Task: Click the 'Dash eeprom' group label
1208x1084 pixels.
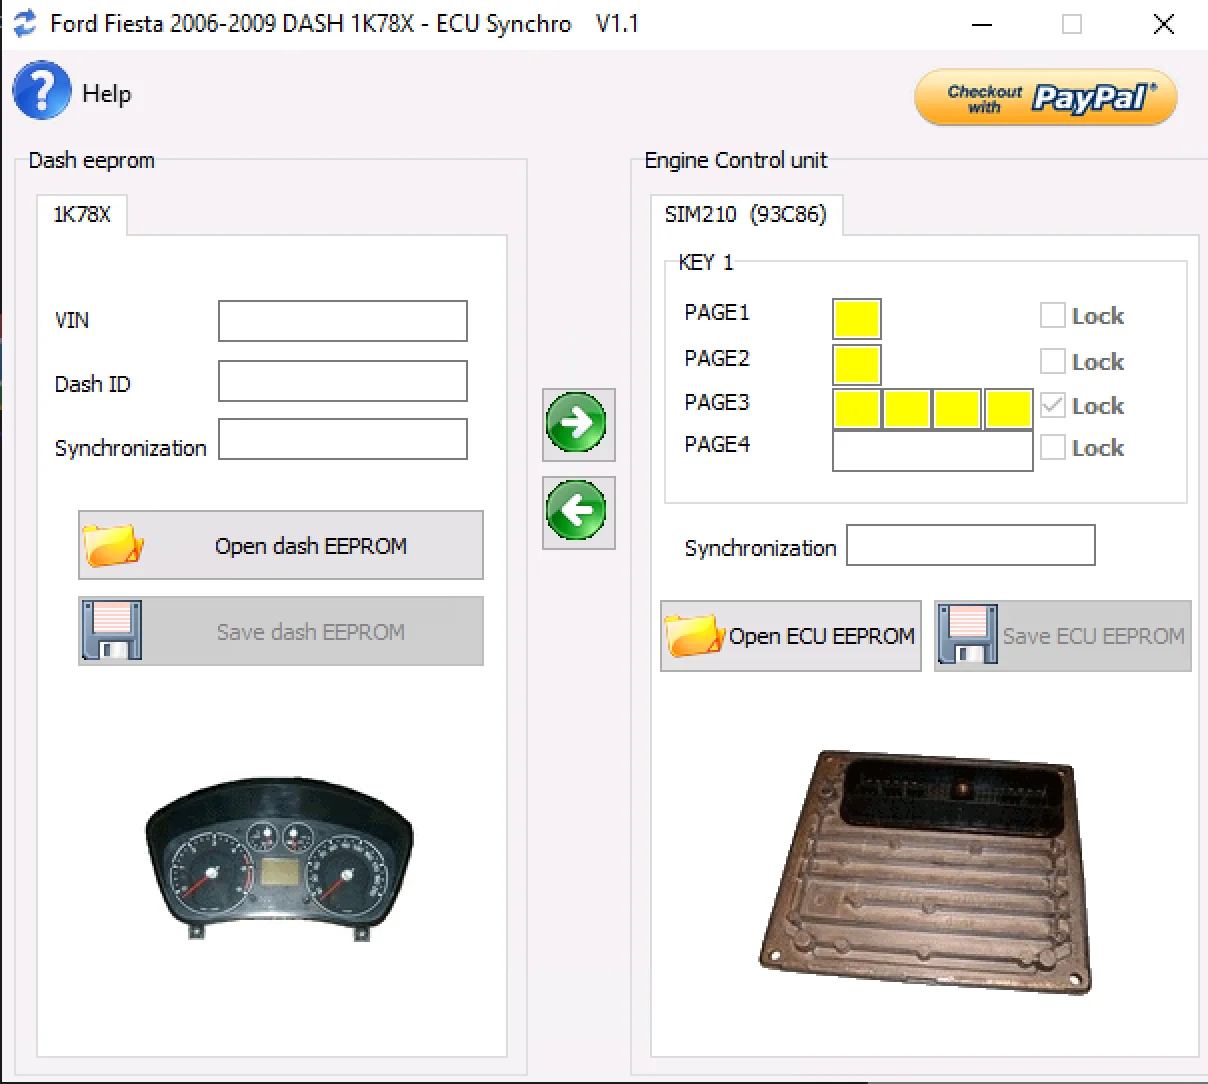Action: [92, 160]
